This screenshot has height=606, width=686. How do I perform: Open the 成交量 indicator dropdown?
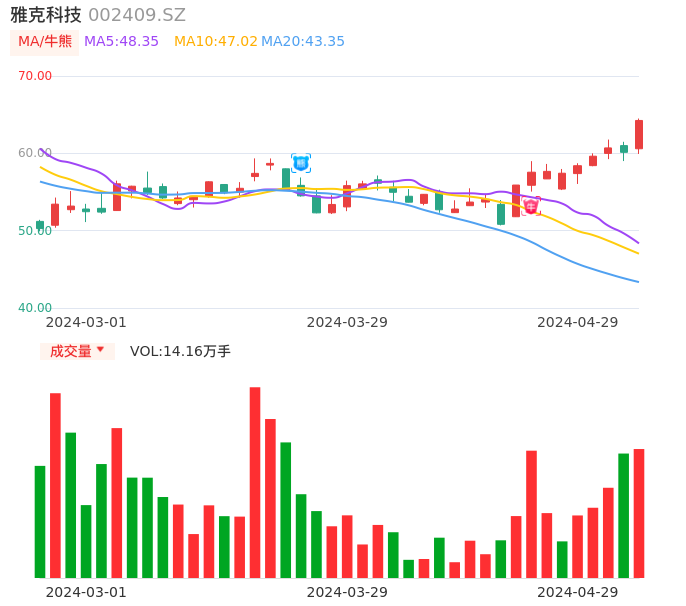pos(77,351)
